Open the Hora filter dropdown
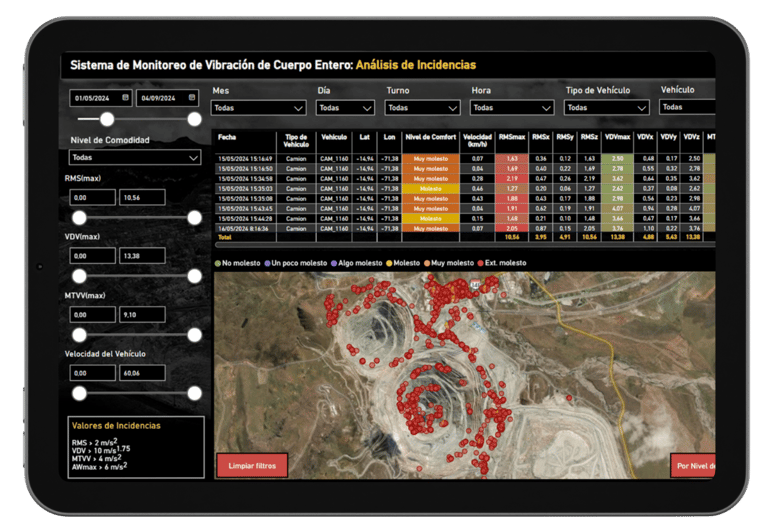The height and width of the screenshot is (527, 768). point(512,108)
